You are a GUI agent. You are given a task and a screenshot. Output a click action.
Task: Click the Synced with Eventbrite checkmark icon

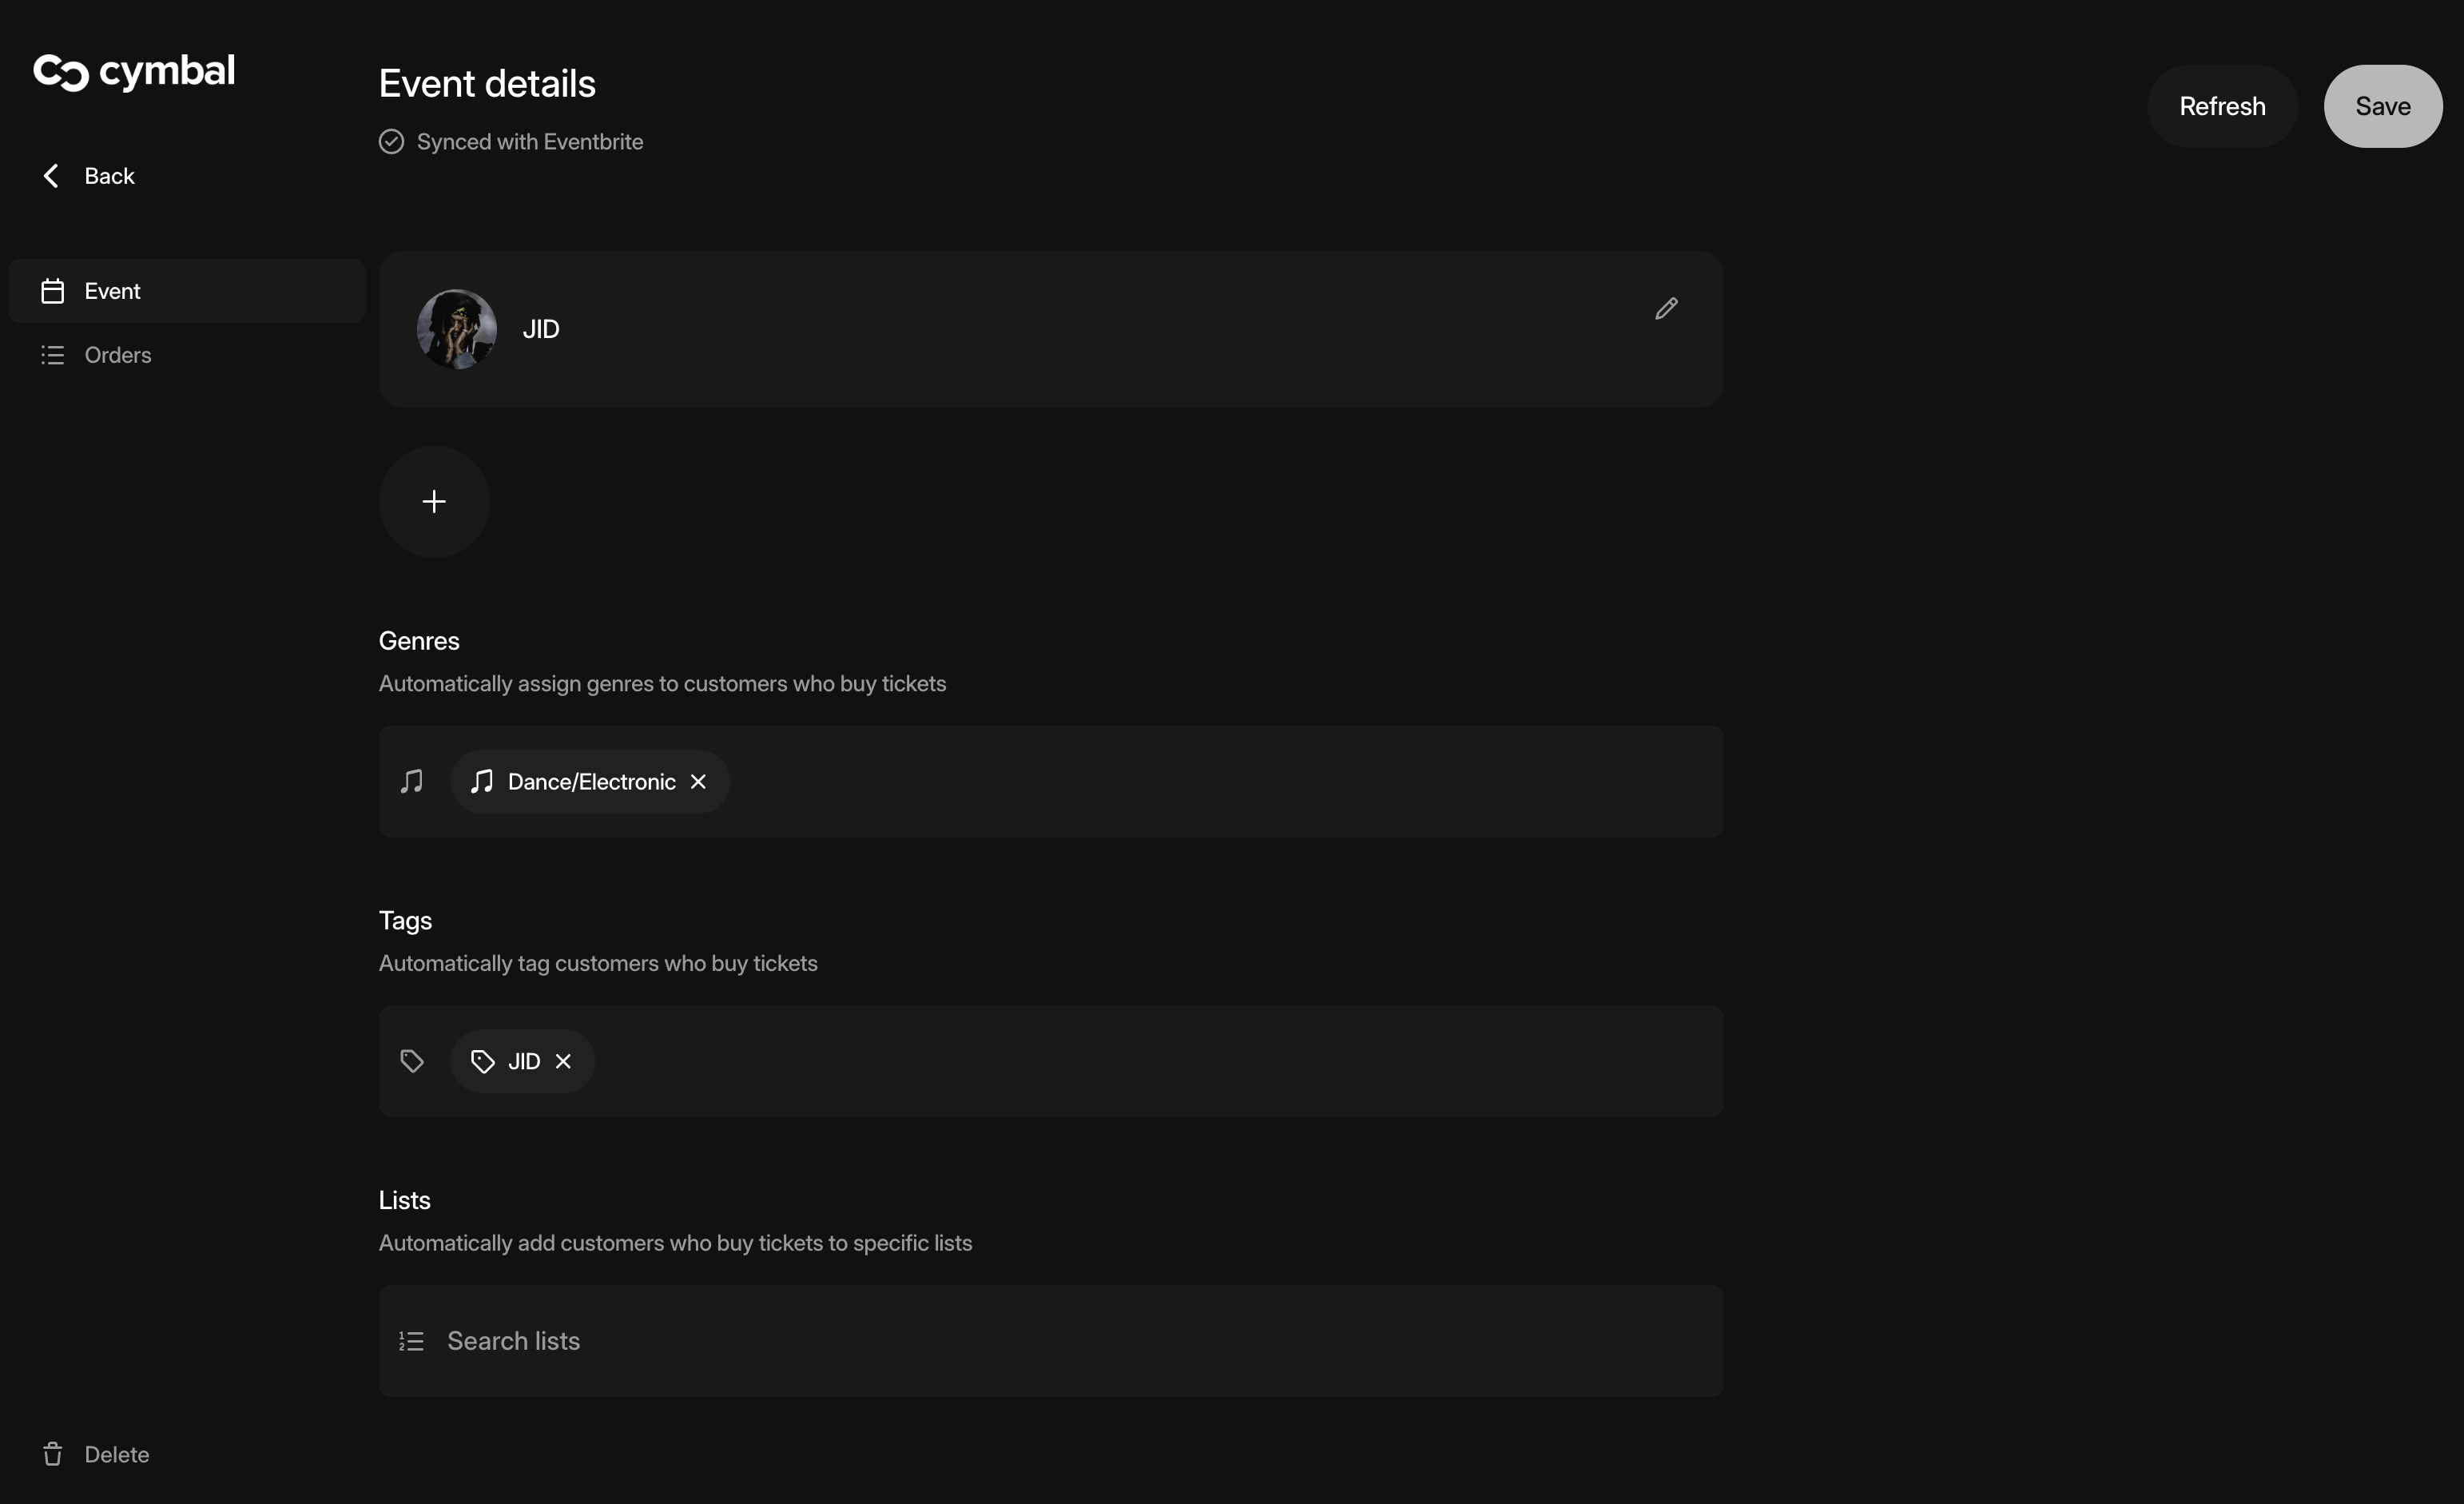[391, 142]
